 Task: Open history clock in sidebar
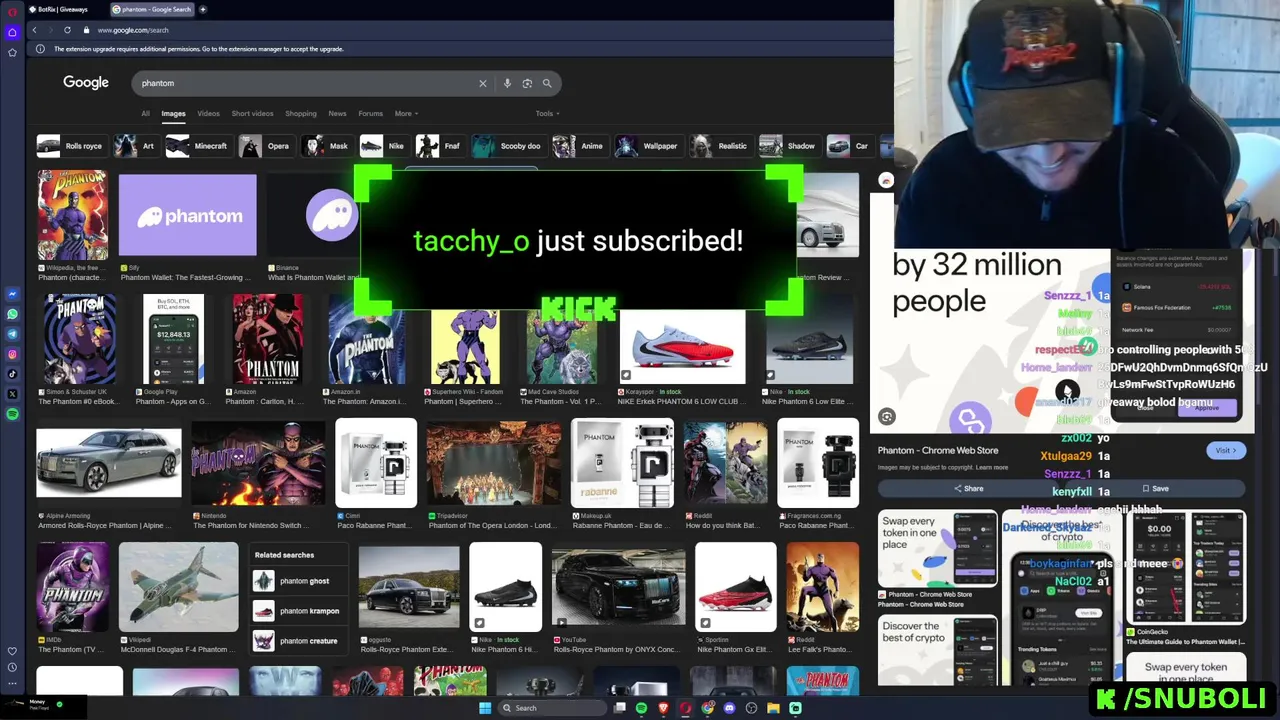[12, 667]
